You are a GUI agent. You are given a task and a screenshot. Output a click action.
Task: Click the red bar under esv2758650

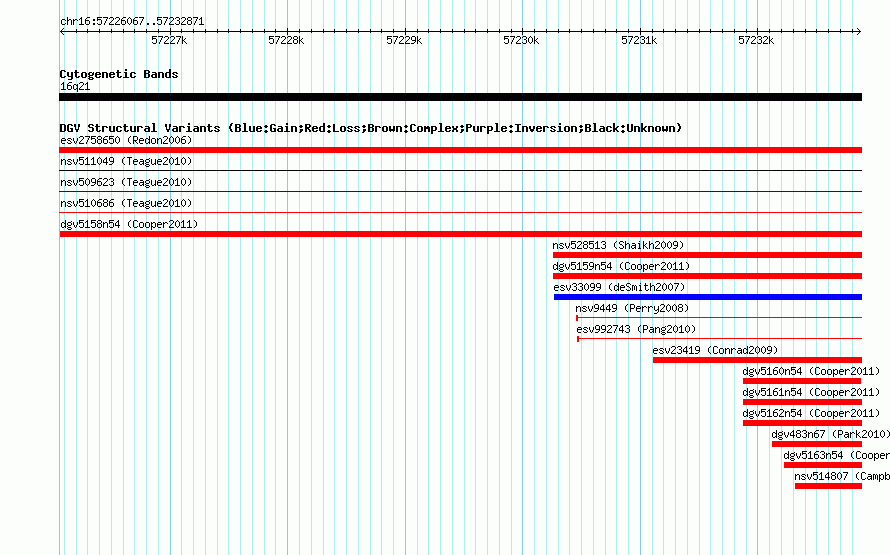click(x=460, y=150)
